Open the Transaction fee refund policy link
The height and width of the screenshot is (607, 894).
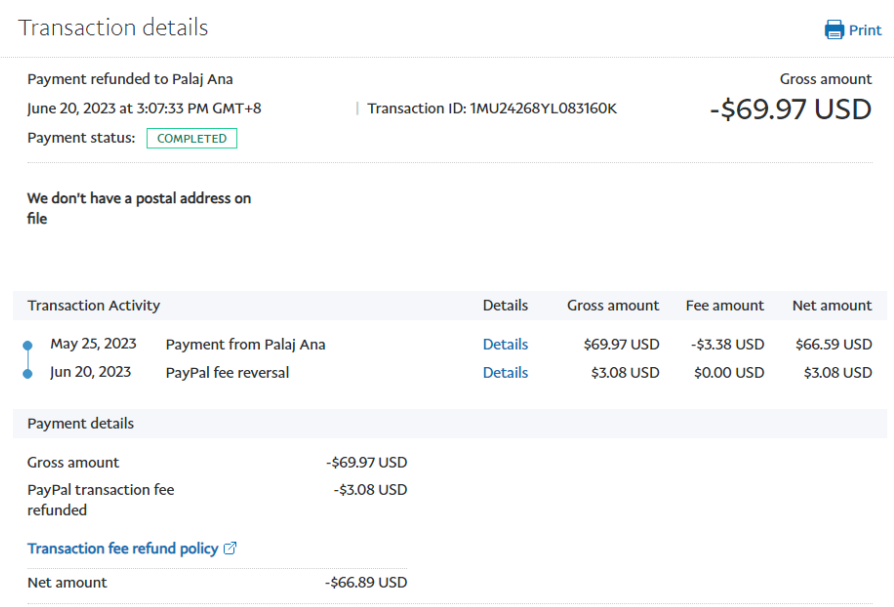point(122,548)
